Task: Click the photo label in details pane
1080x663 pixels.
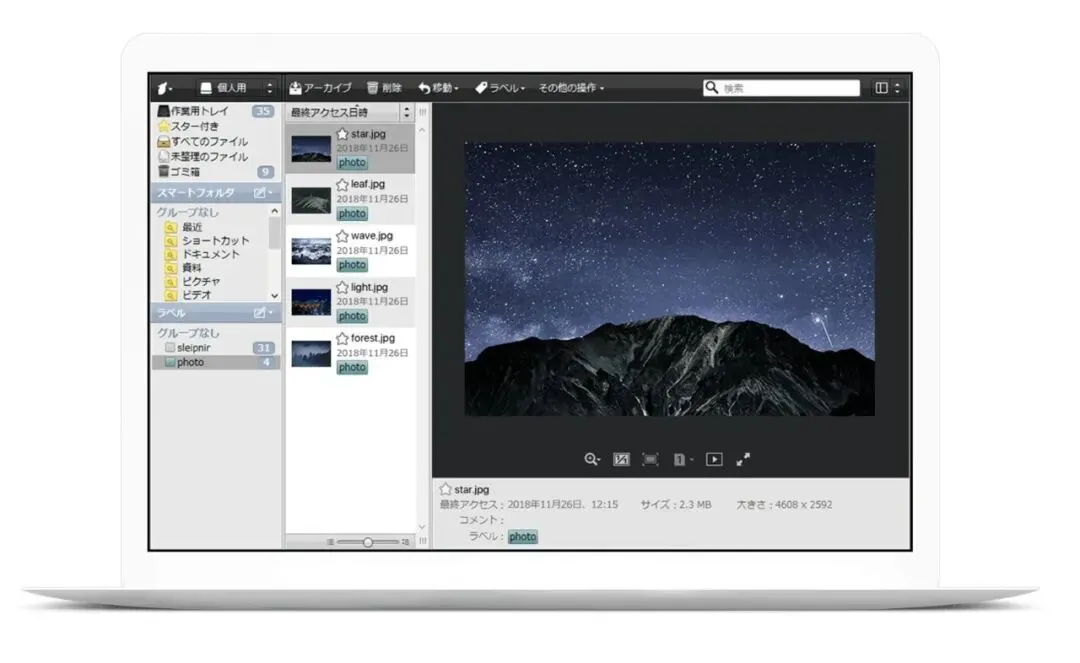Action: 523,537
